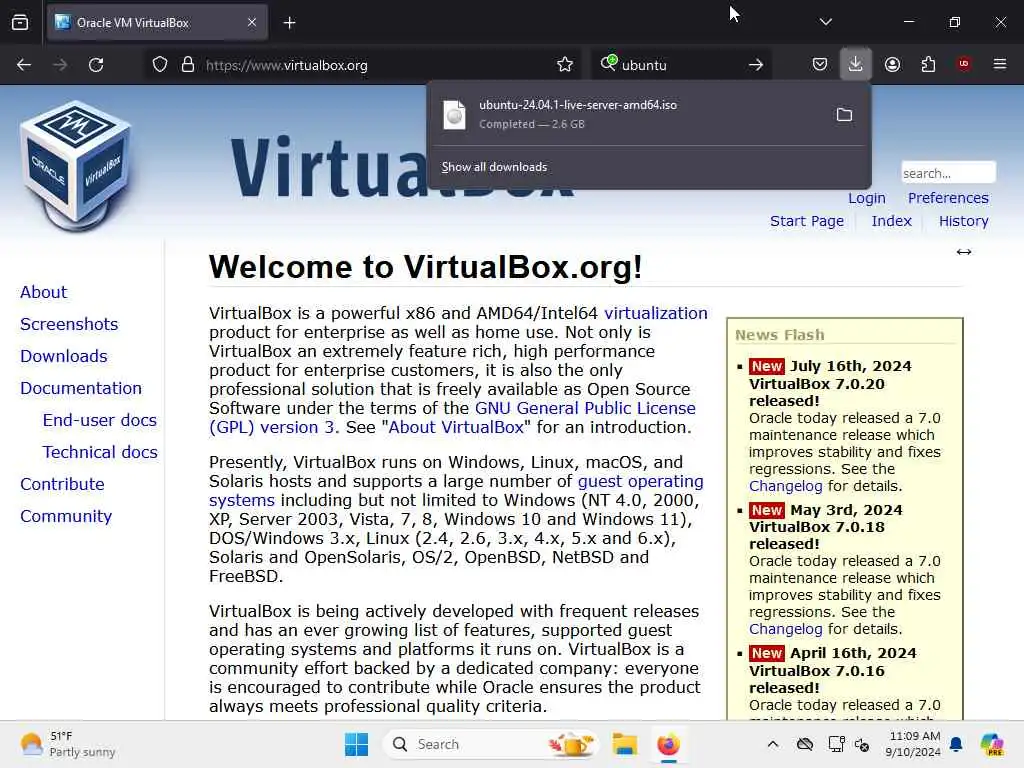Open the Login link
Screen dimensions: 1024x768
tap(867, 198)
